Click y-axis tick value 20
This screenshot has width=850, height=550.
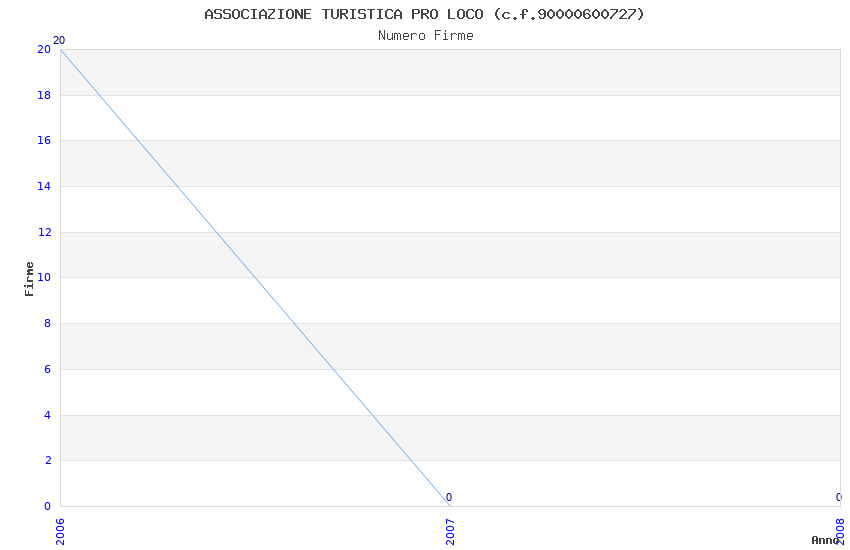(44, 49)
